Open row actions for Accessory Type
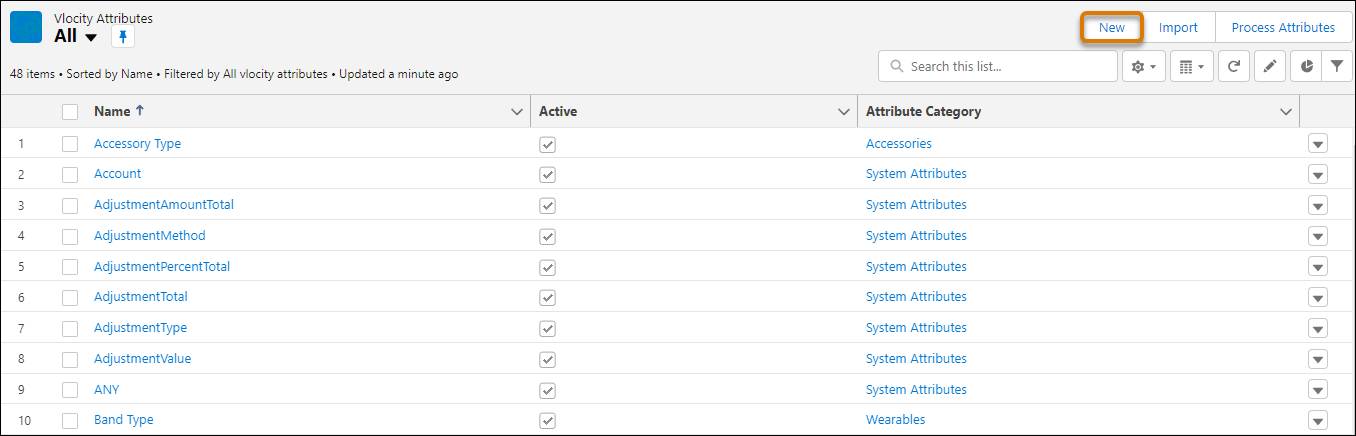The image size is (1356, 436). point(1318,144)
